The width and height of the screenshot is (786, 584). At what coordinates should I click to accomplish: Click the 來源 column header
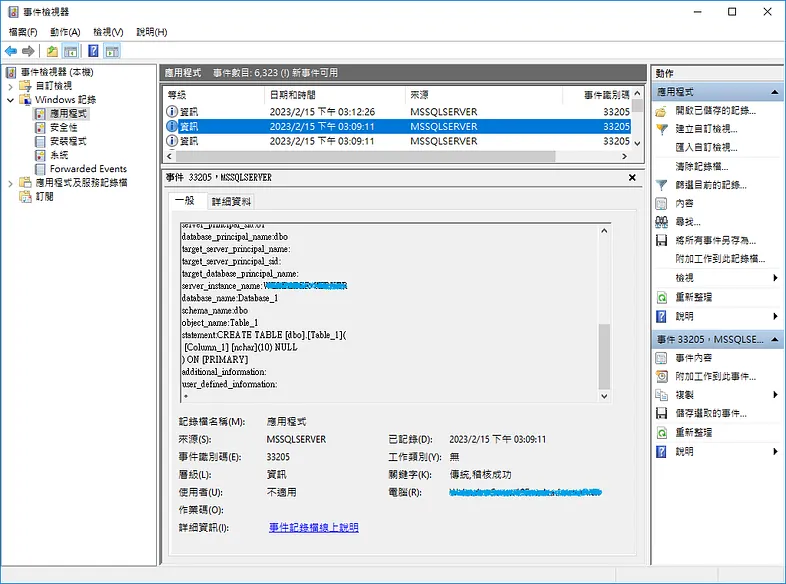coord(484,95)
